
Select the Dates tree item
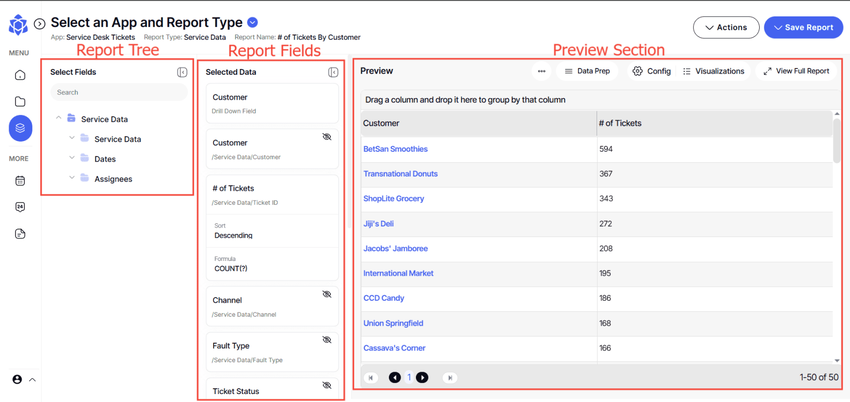(105, 159)
